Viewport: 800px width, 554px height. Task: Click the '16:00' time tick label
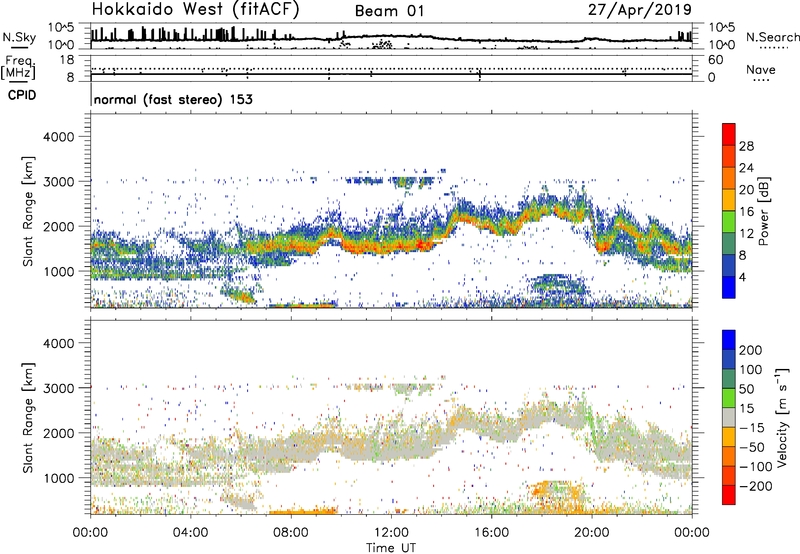(x=491, y=533)
